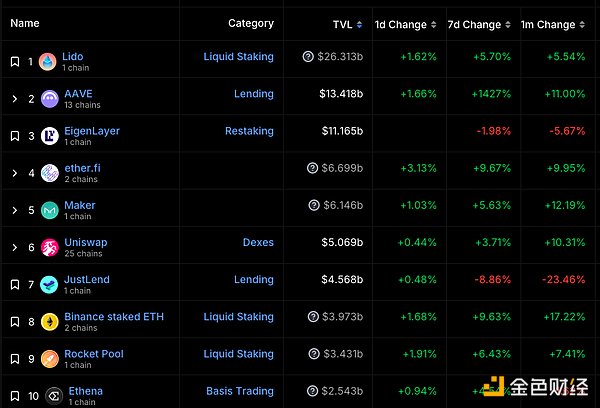600x408 pixels.
Task: Click the Binance staked ETH logo
Action: [48, 321]
